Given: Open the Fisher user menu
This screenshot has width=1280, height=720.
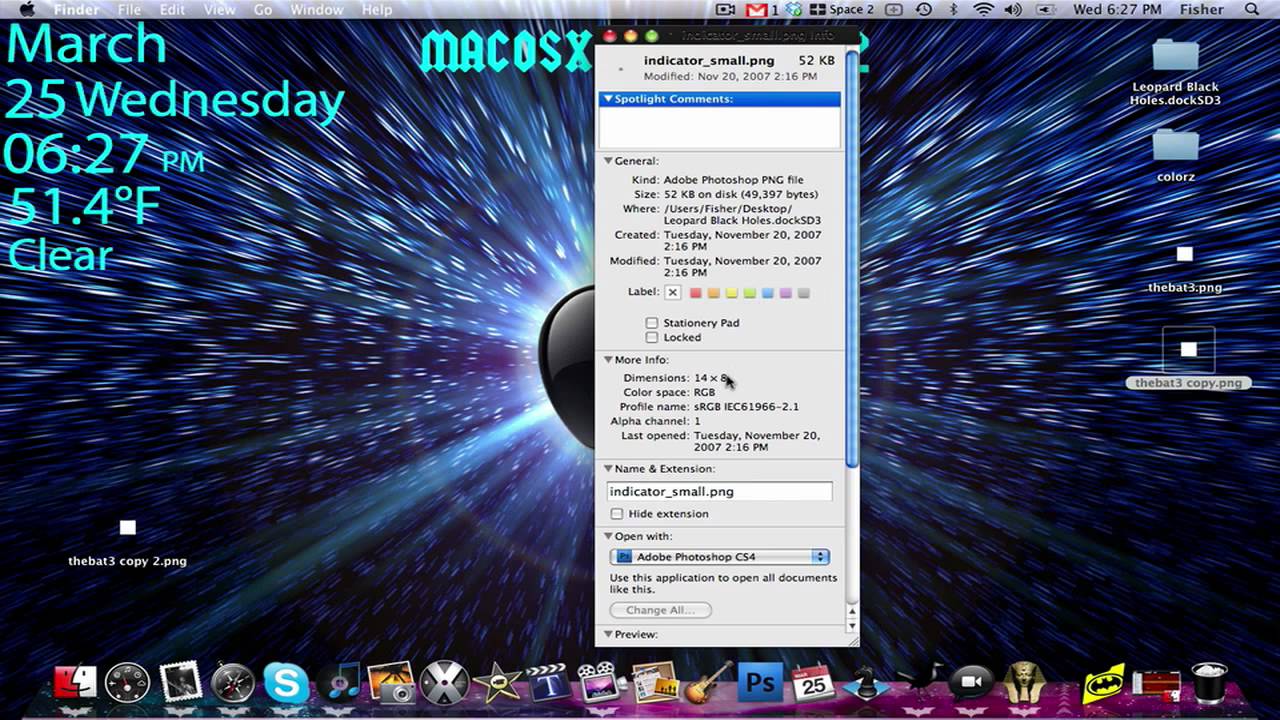Looking at the screenshot, I should (x=1201, y=9).
